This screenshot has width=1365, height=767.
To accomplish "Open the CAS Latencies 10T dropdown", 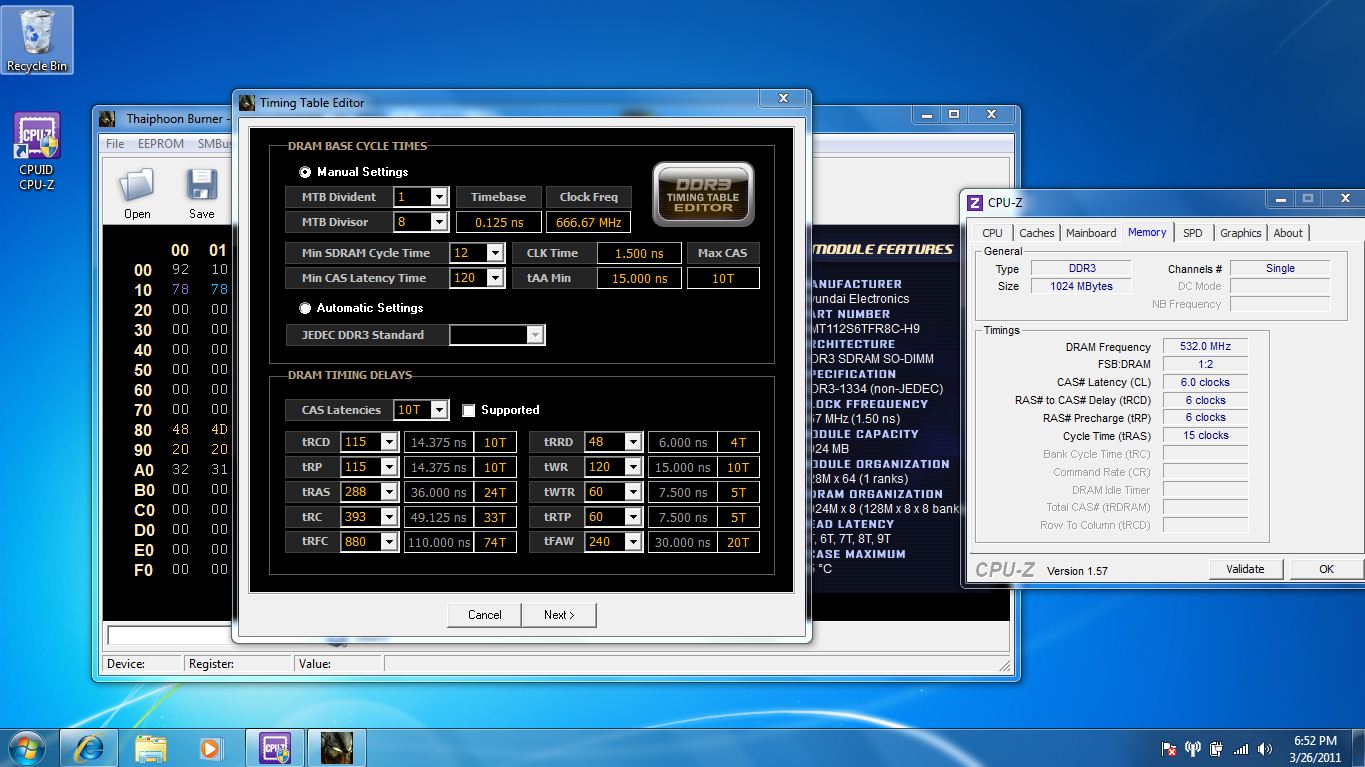I will pyautogui.click(x=440, y=410).
